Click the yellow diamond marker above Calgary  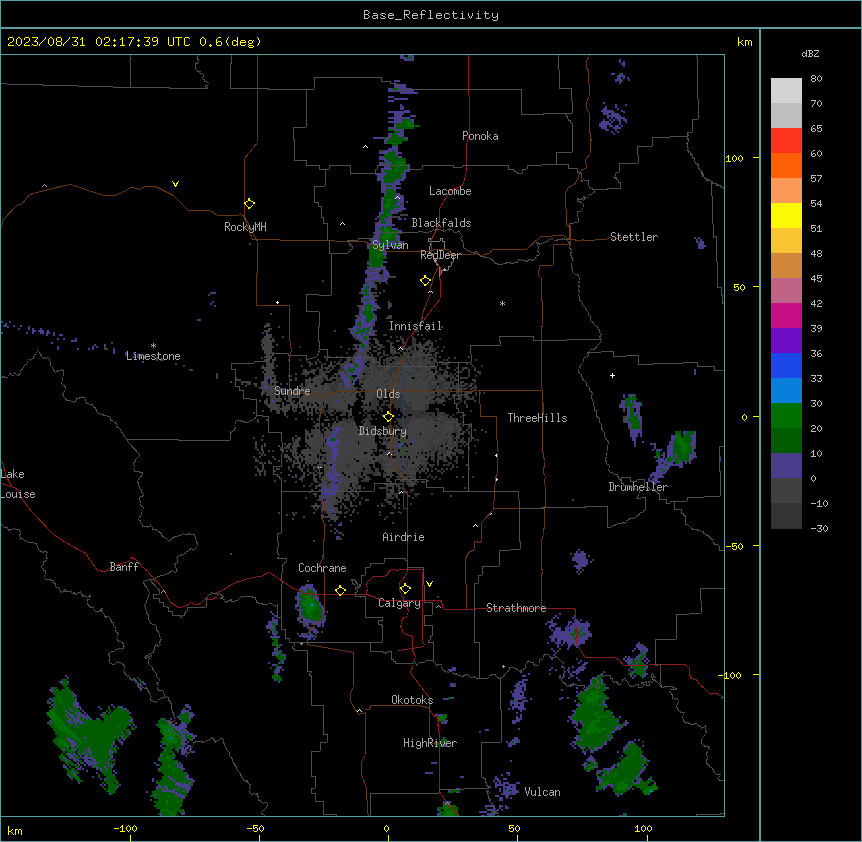point(405,589)
